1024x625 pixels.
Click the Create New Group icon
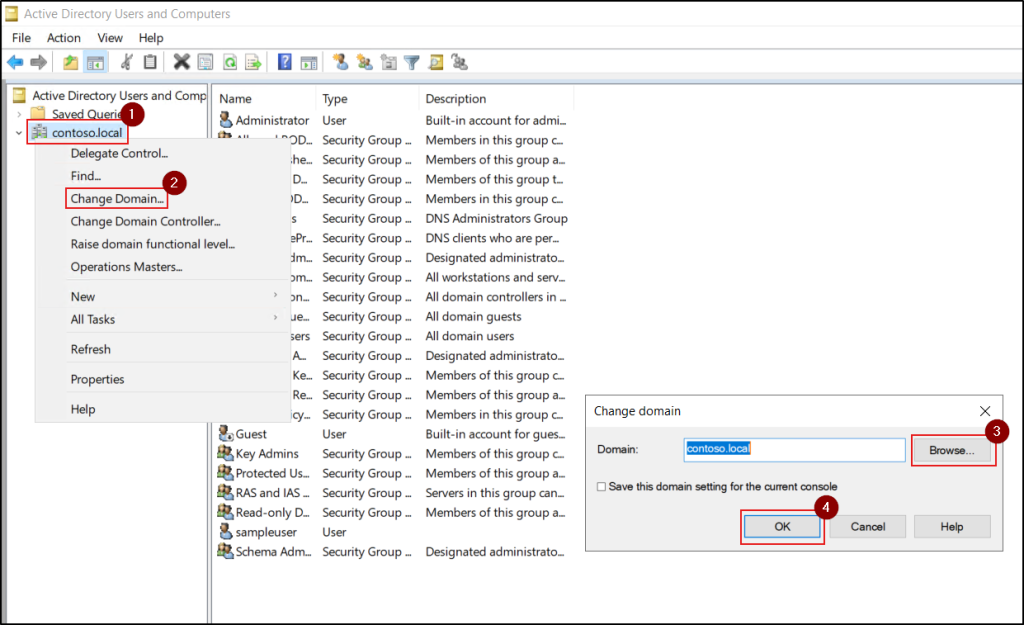(x=366, y=61)
